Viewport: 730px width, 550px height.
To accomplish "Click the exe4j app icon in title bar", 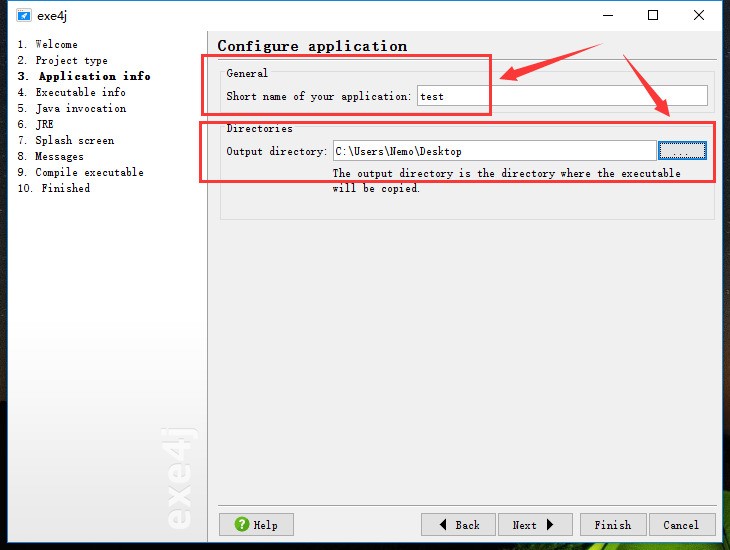I will 24,15.
